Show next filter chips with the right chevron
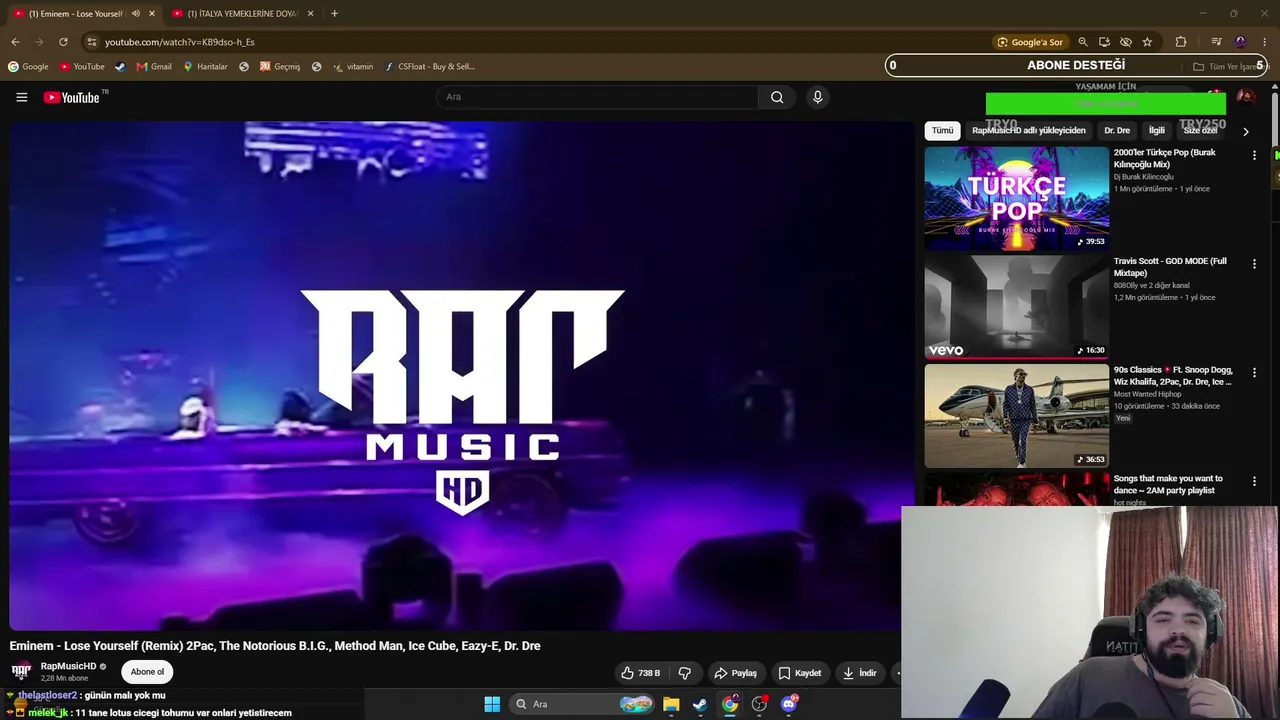 coord(1245,131)
